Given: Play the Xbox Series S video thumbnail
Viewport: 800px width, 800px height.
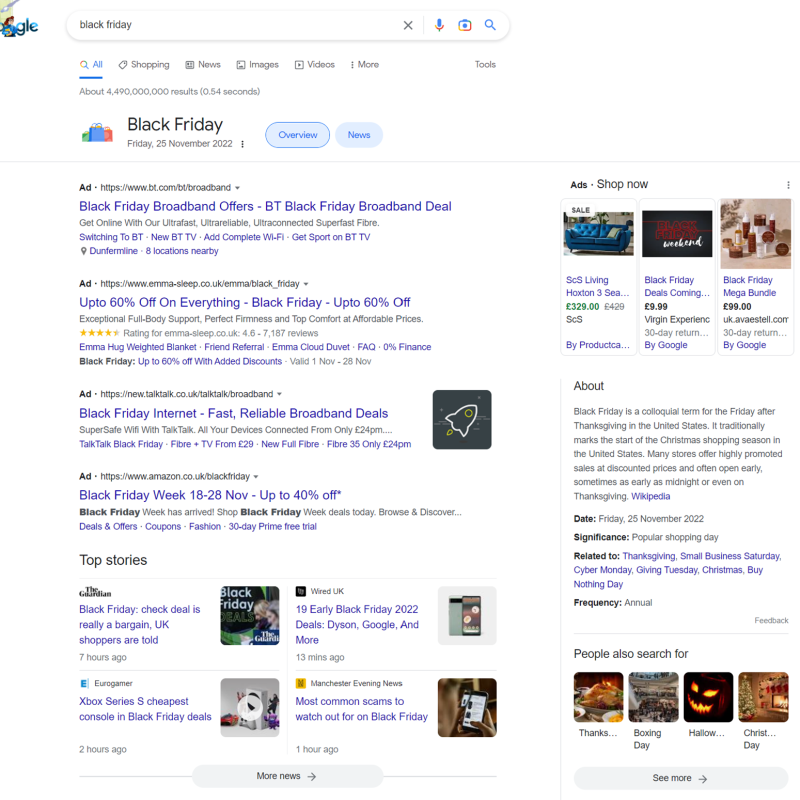Looking at the screenshot, I should point(250,707).
